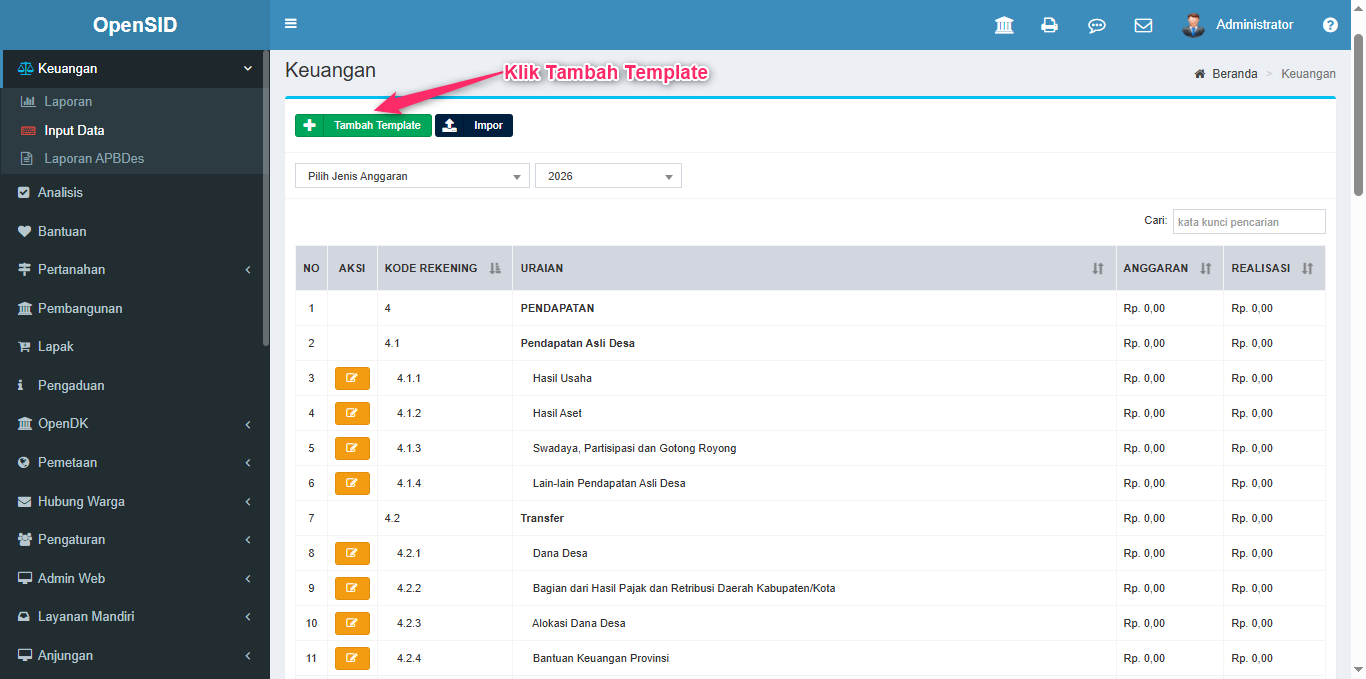The height and width of the screenshot is (679, 1366).
Task: Click the help question mark icon
Action: pyautogui.click(x=1330, y=25)
